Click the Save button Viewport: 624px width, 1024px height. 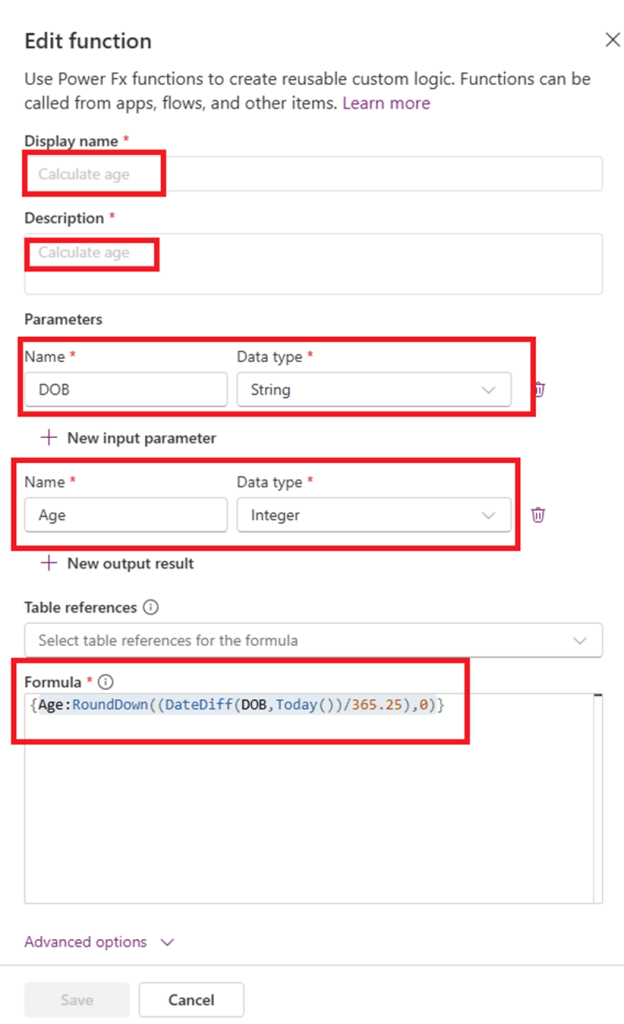point(77,1000)
